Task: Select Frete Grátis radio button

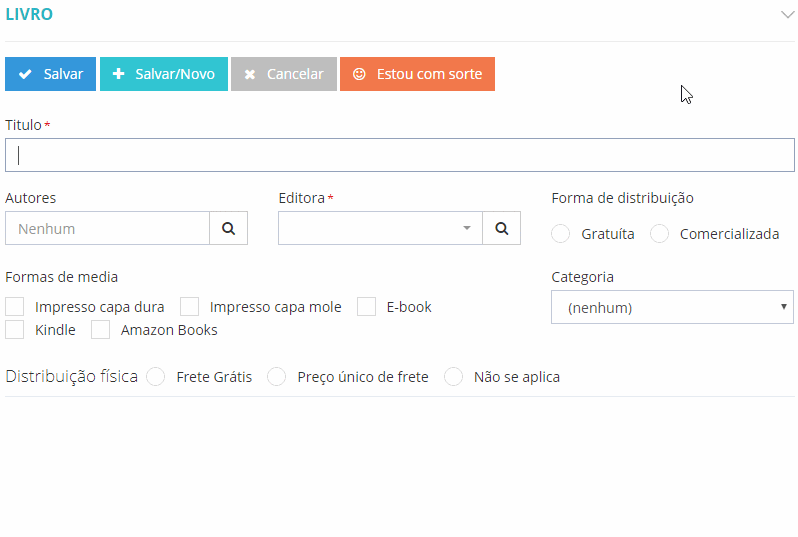Action: click(156, 377)
